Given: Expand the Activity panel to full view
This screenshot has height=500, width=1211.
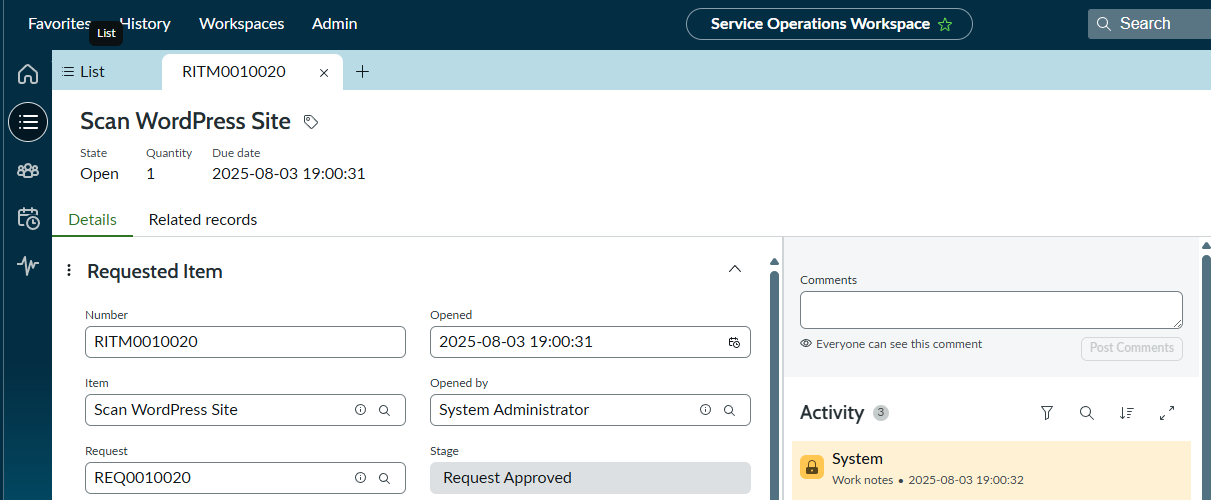Looking at the screenshot, I should pos(1167,413).
